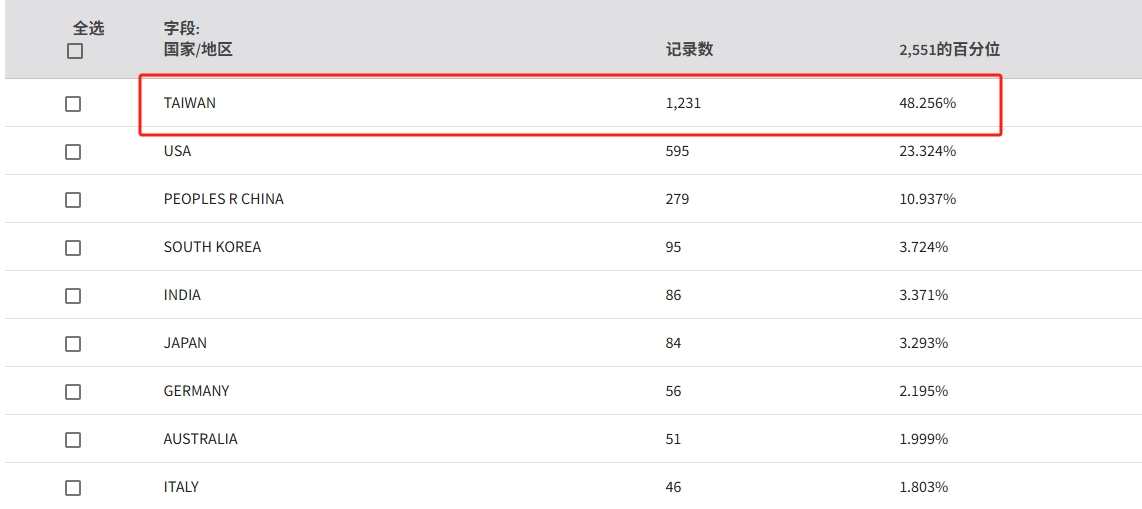Click the SOUTH KOREA label
Viewport: 1142px width, 509px height.
pos(212,247)
